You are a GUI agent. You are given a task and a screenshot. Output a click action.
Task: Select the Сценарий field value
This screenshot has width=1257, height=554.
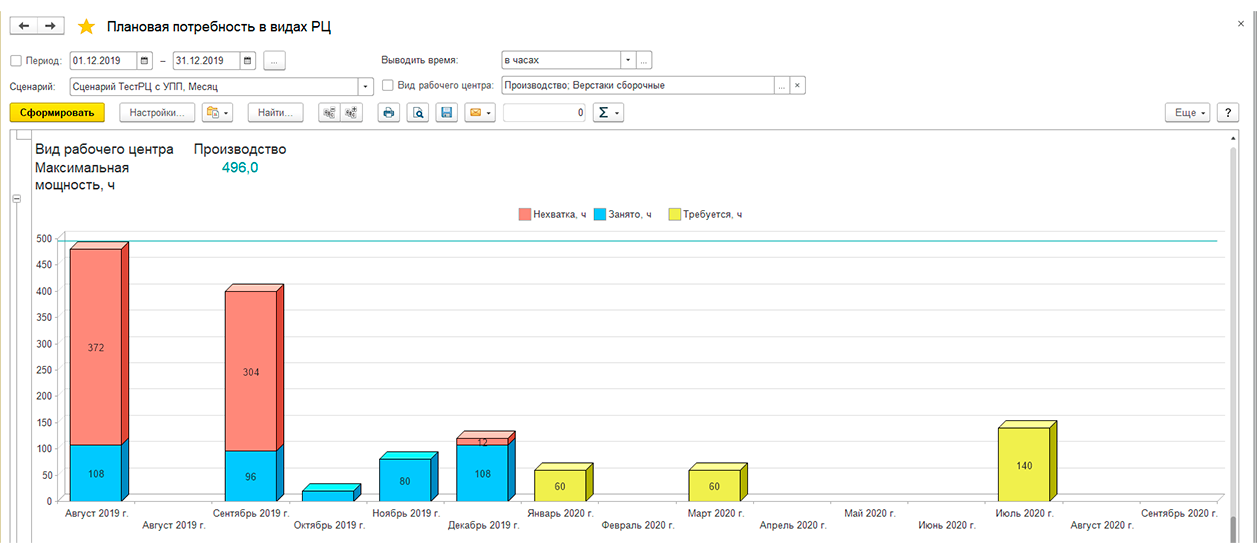pos(213,86)
